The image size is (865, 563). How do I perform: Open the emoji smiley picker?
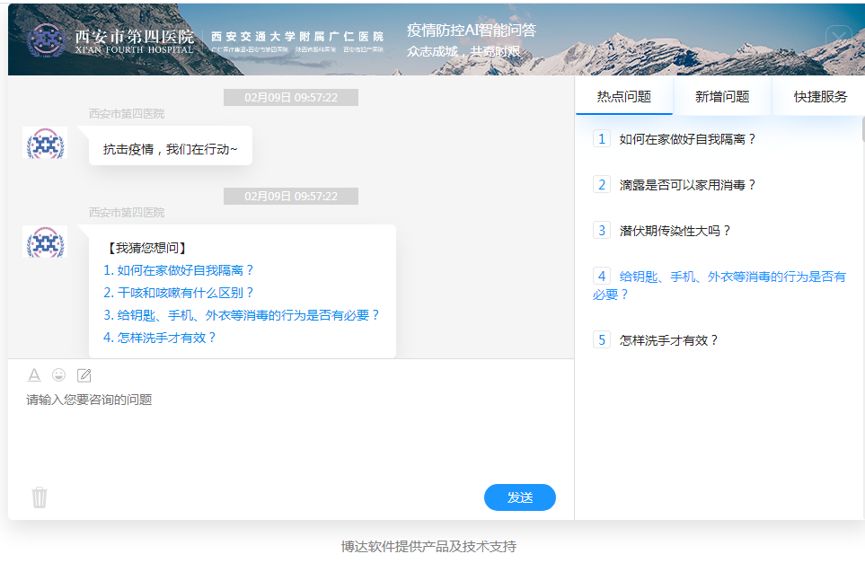point(58,375)
